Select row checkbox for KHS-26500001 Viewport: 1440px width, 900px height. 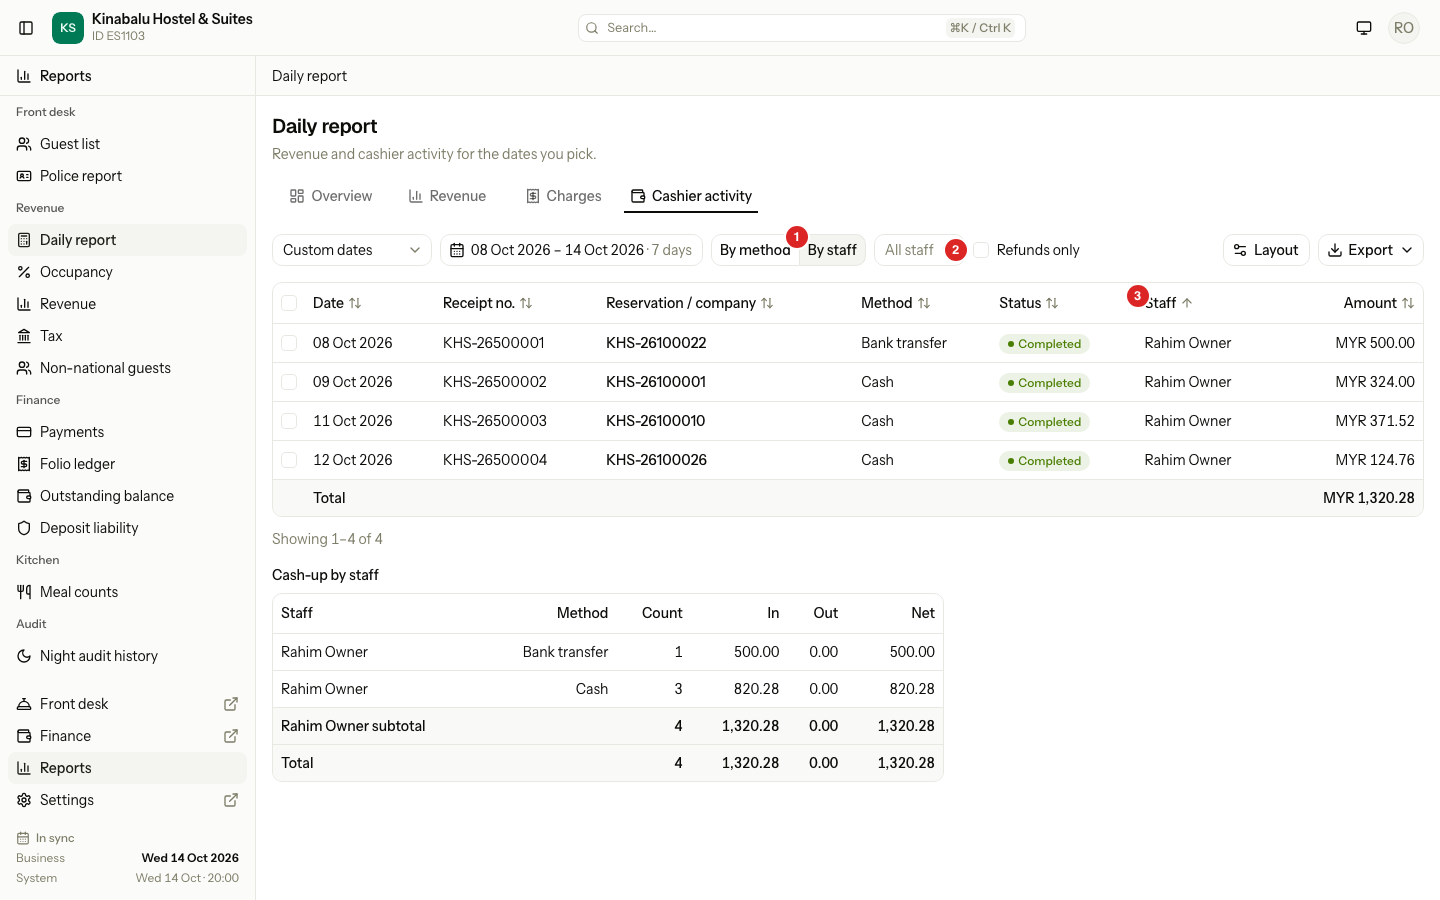[289, 343]
